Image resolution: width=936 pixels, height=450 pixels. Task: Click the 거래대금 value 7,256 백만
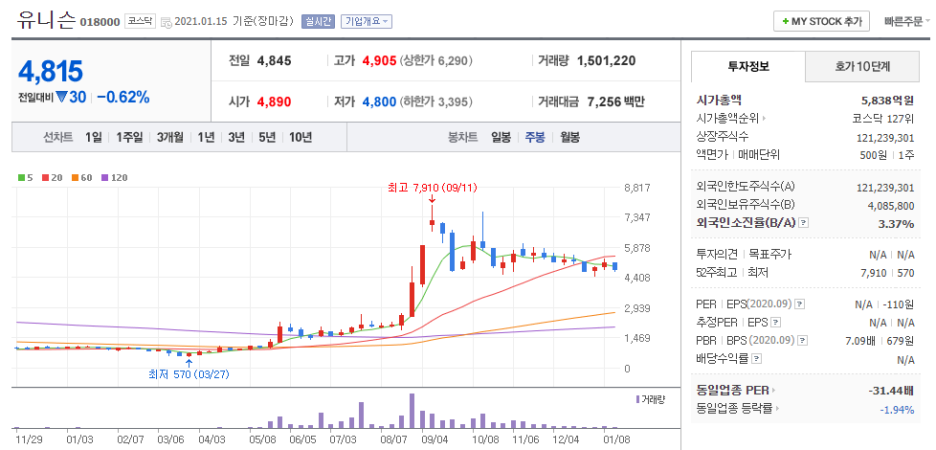(x=615, y=101)
